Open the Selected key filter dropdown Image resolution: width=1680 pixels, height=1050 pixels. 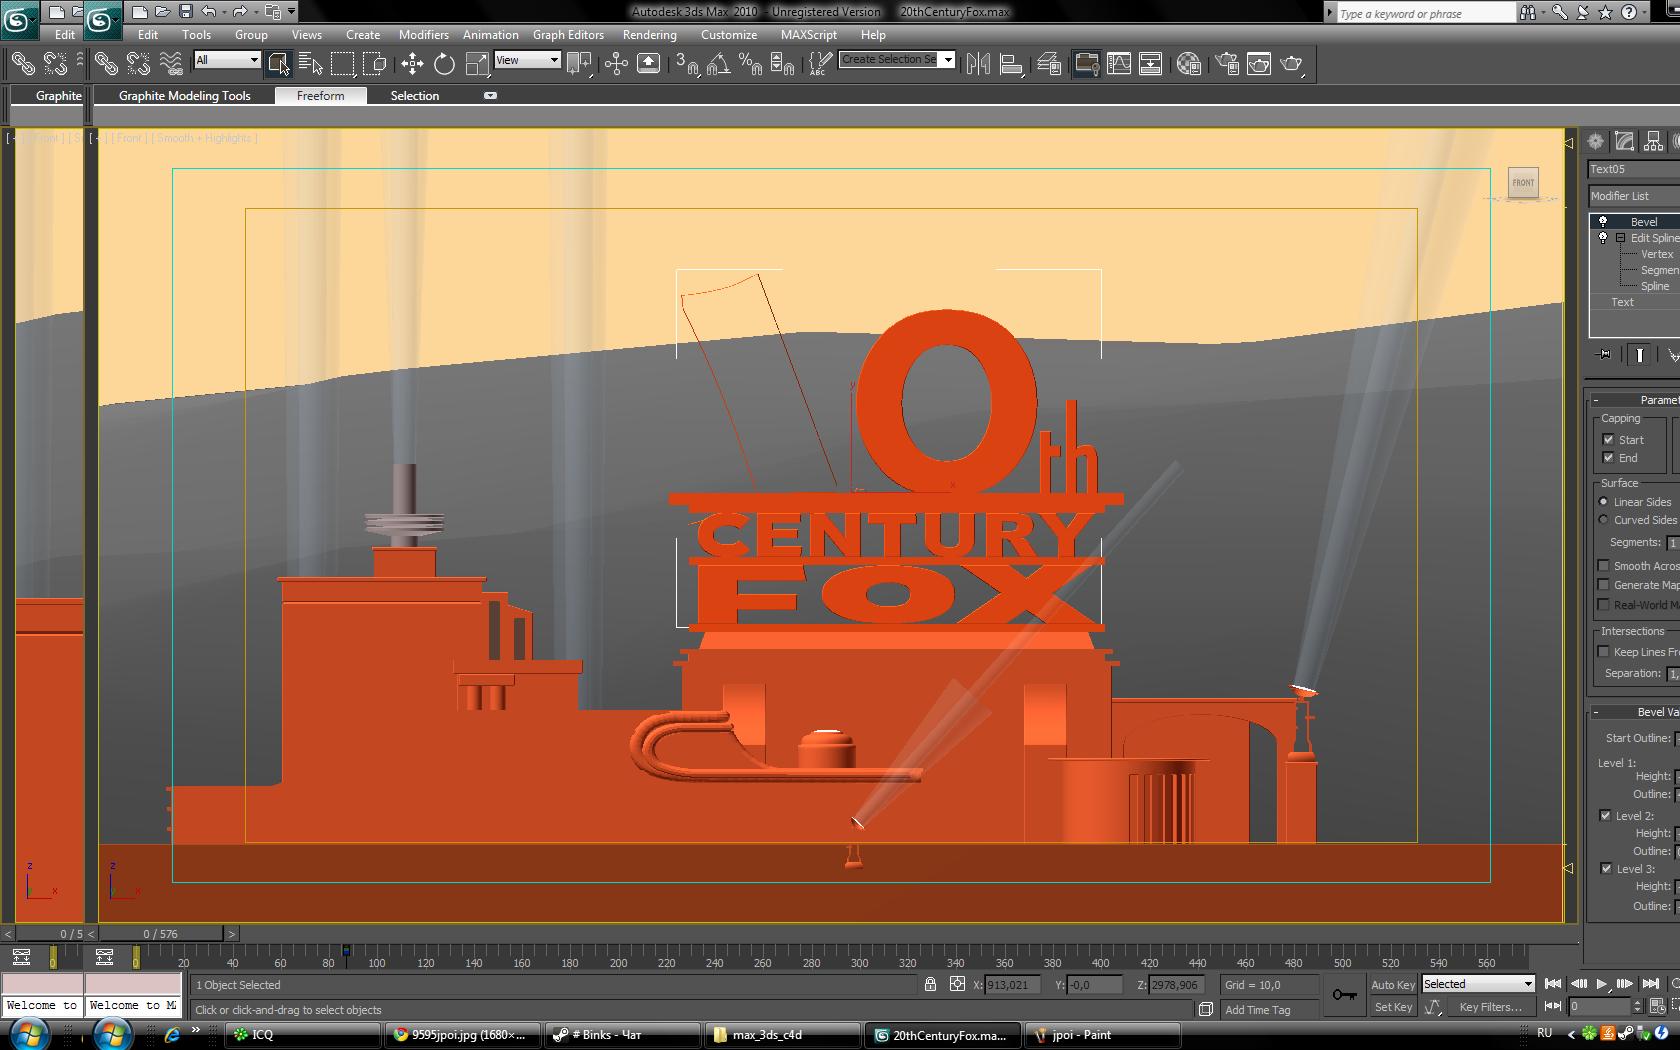(x=1478, y=984)
